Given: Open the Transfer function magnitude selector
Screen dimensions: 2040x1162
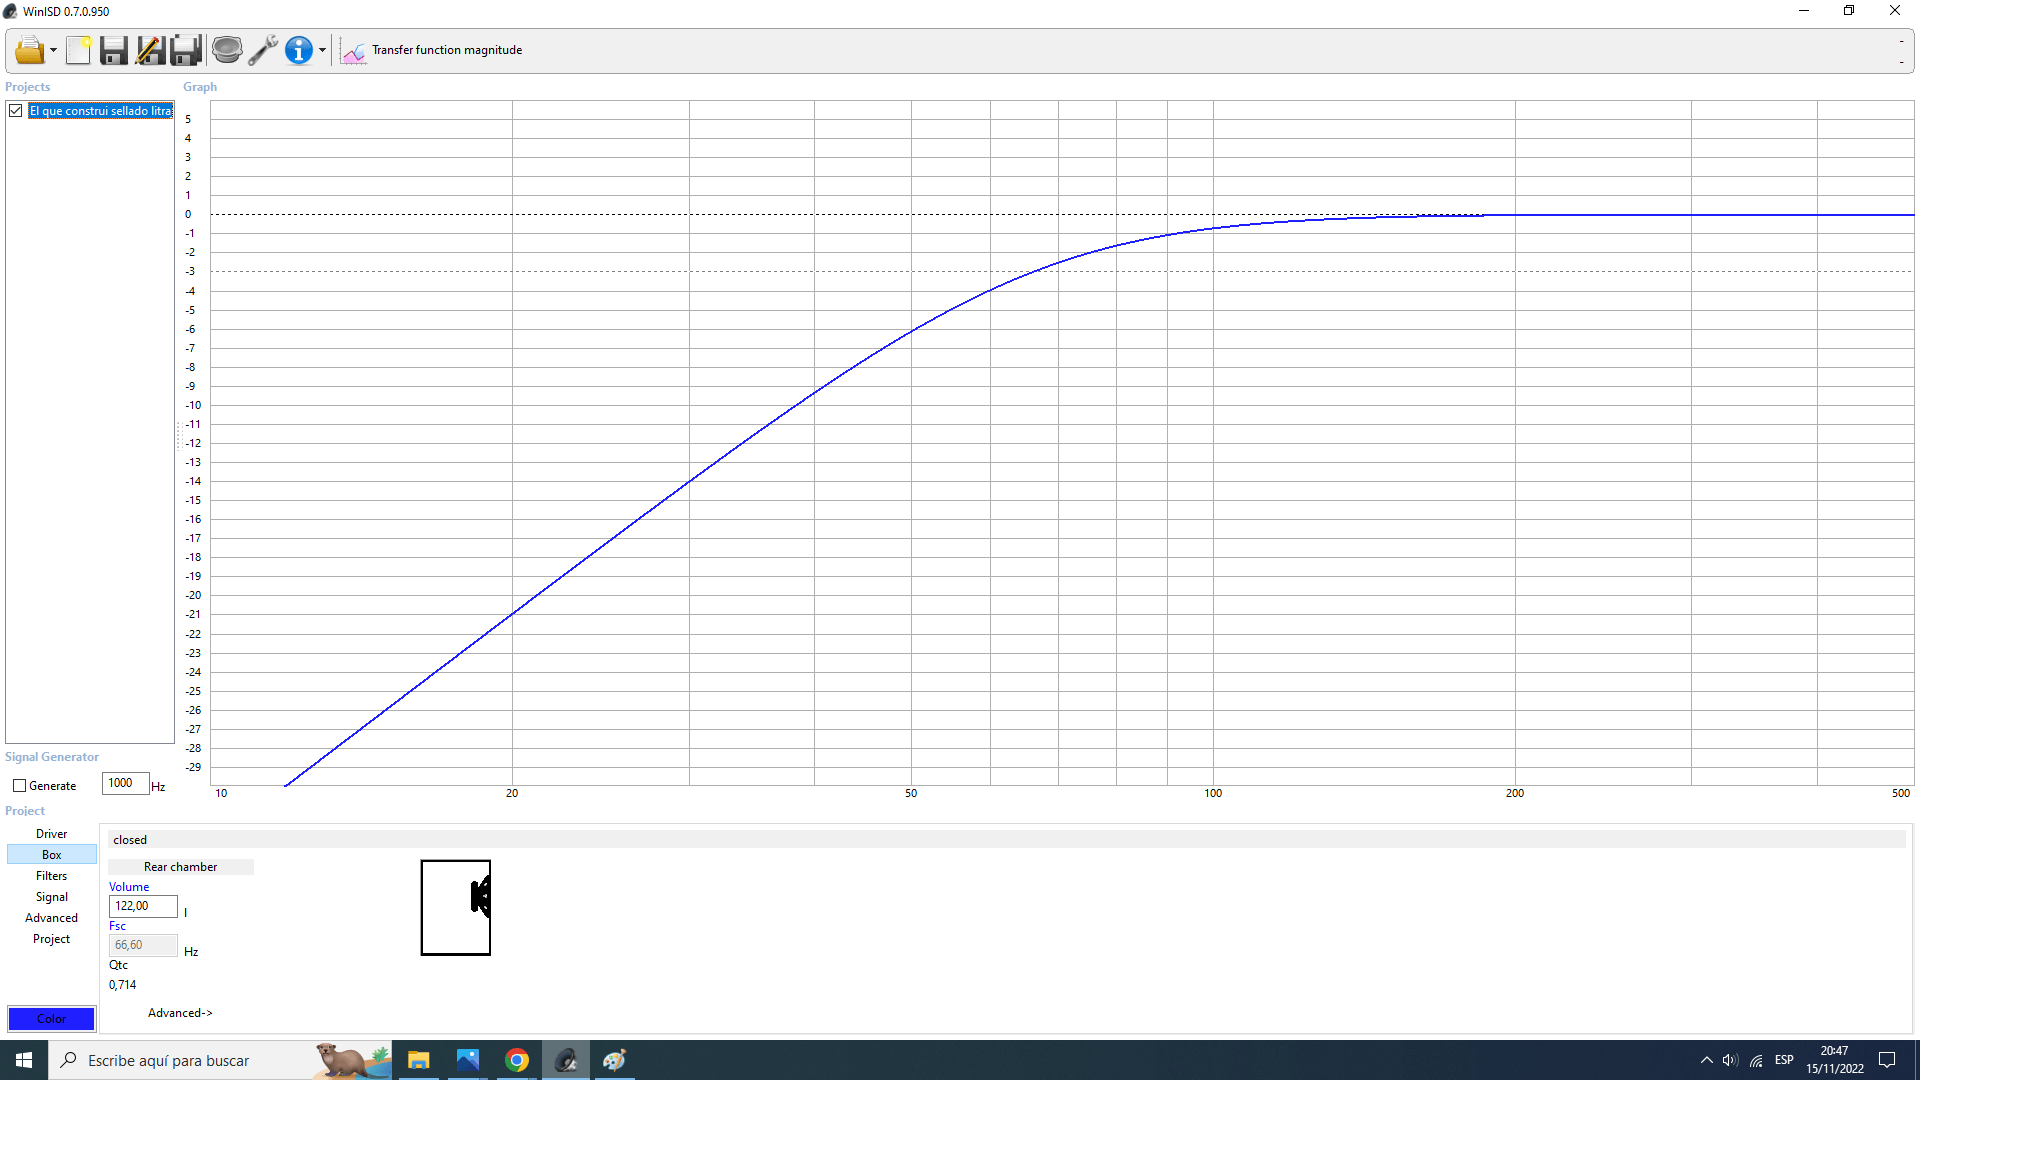Looking at the screenshot, I should [x=447, y=50].
